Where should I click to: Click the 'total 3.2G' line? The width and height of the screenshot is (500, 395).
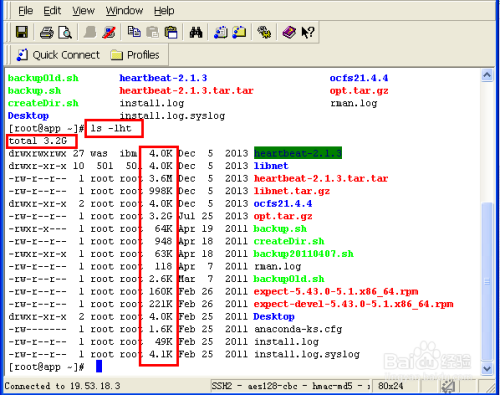click(x=38, y=141)
